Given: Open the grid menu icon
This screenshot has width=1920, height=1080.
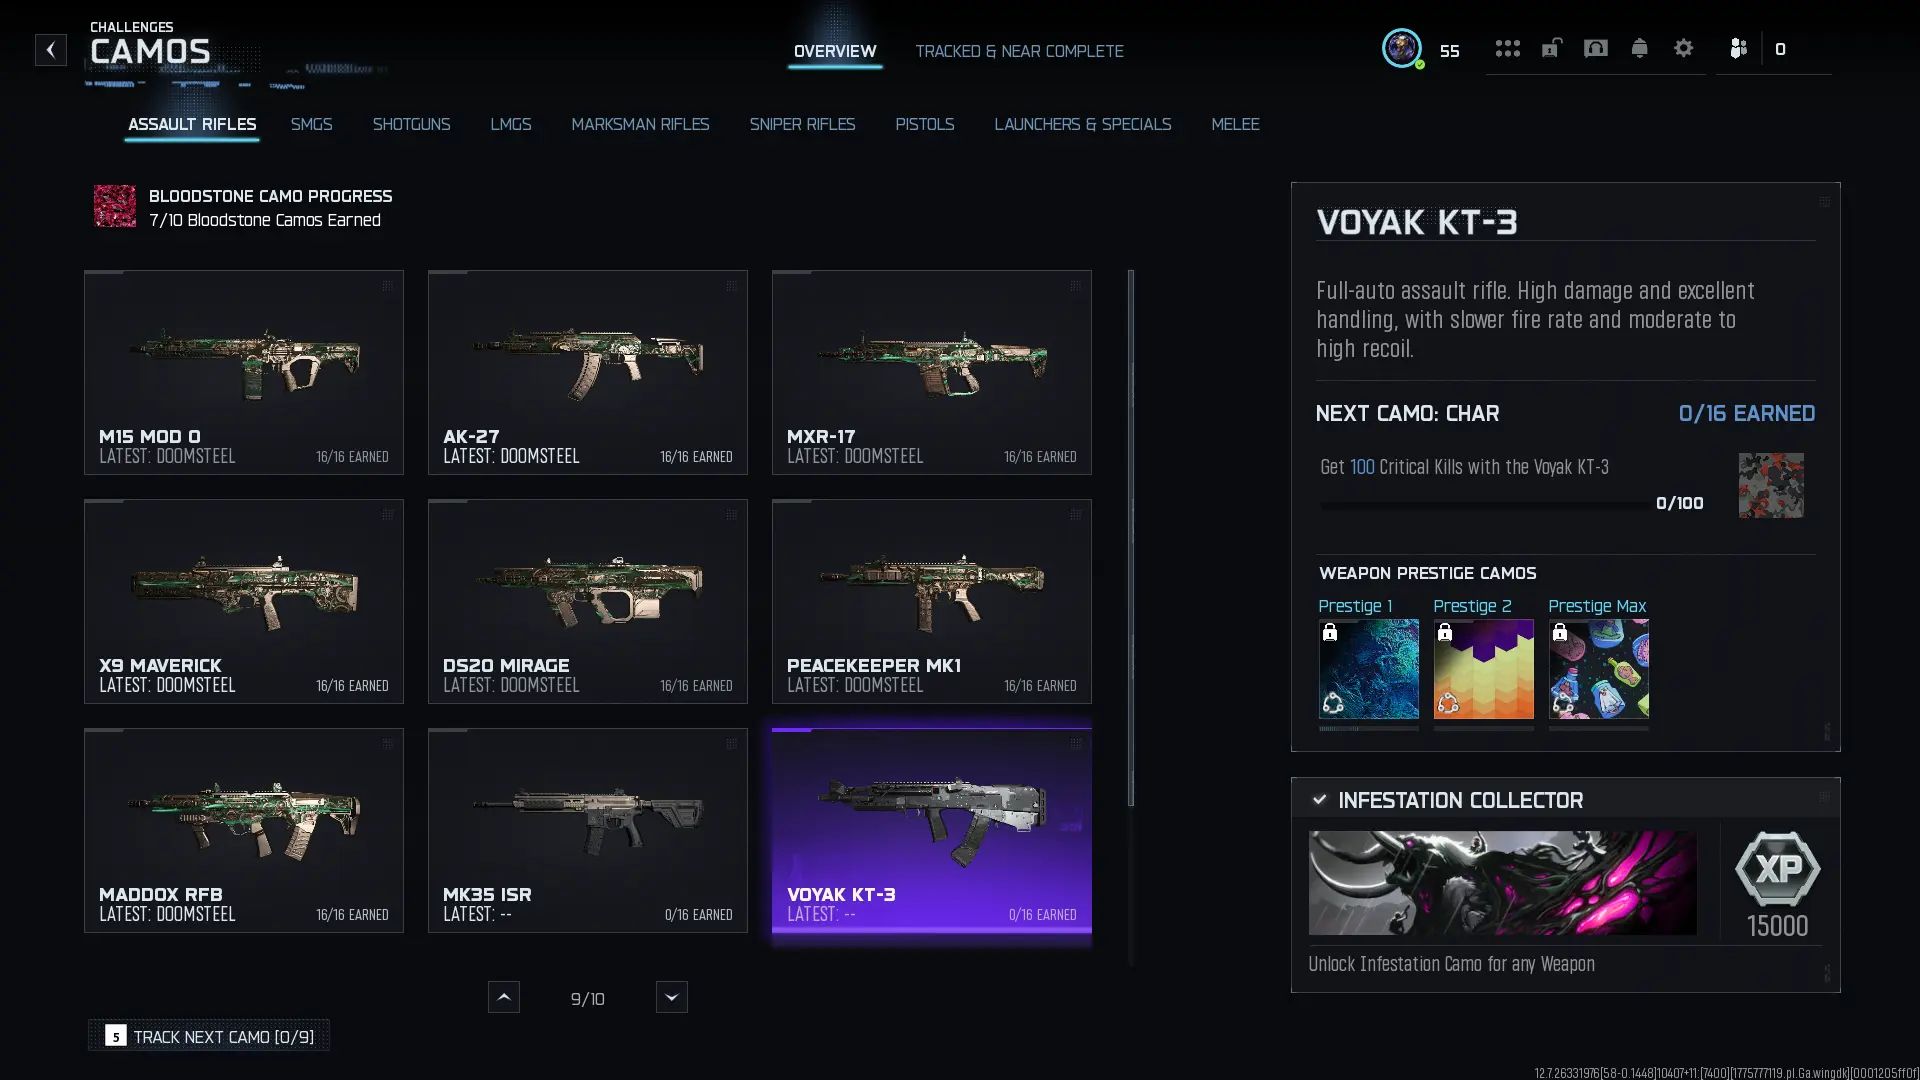Looking at the screenshot, I should [x=1507, y=48].
